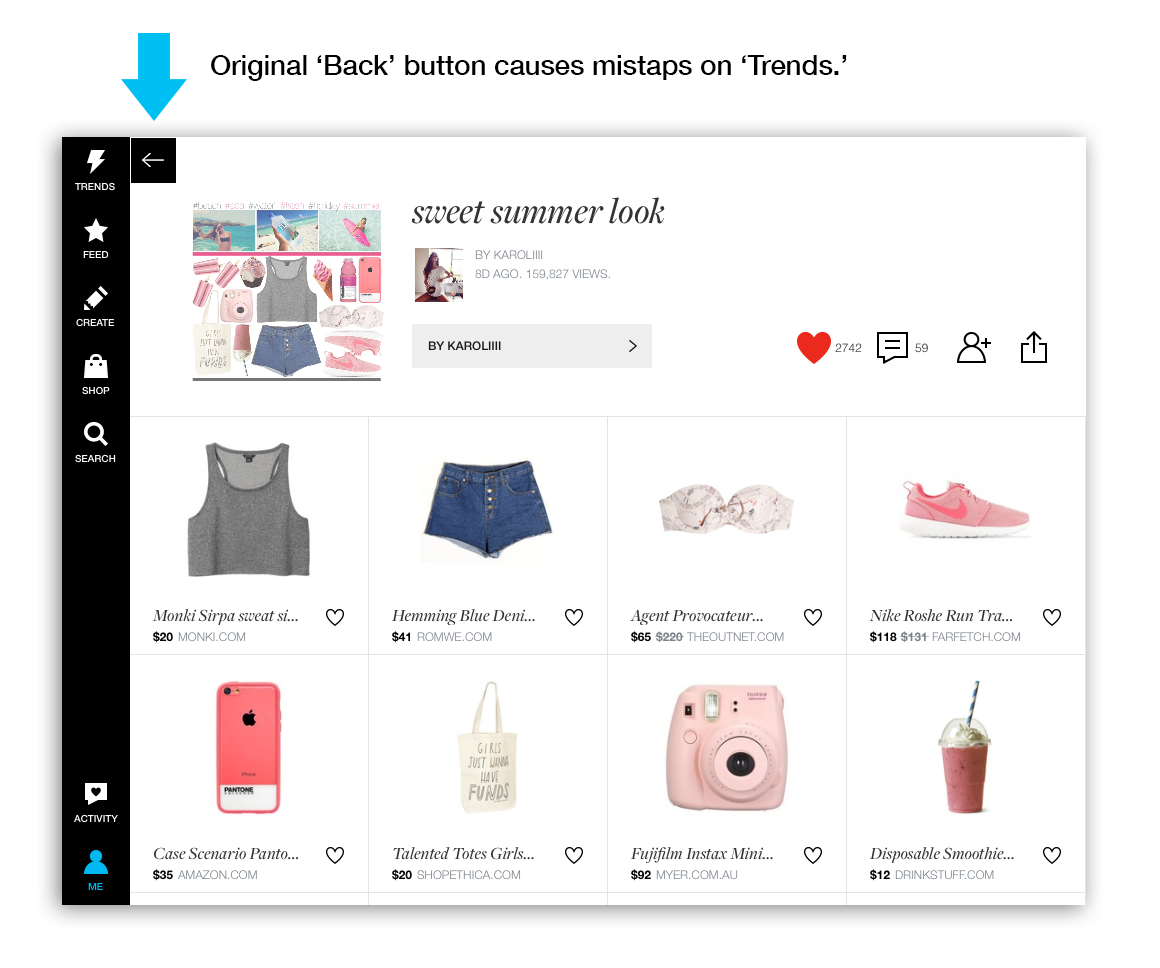This screenshot has height=968, width=1160.
Task: Click the AMAZON.COM store name
Action: pyautogui.click(x=218, y=875)
